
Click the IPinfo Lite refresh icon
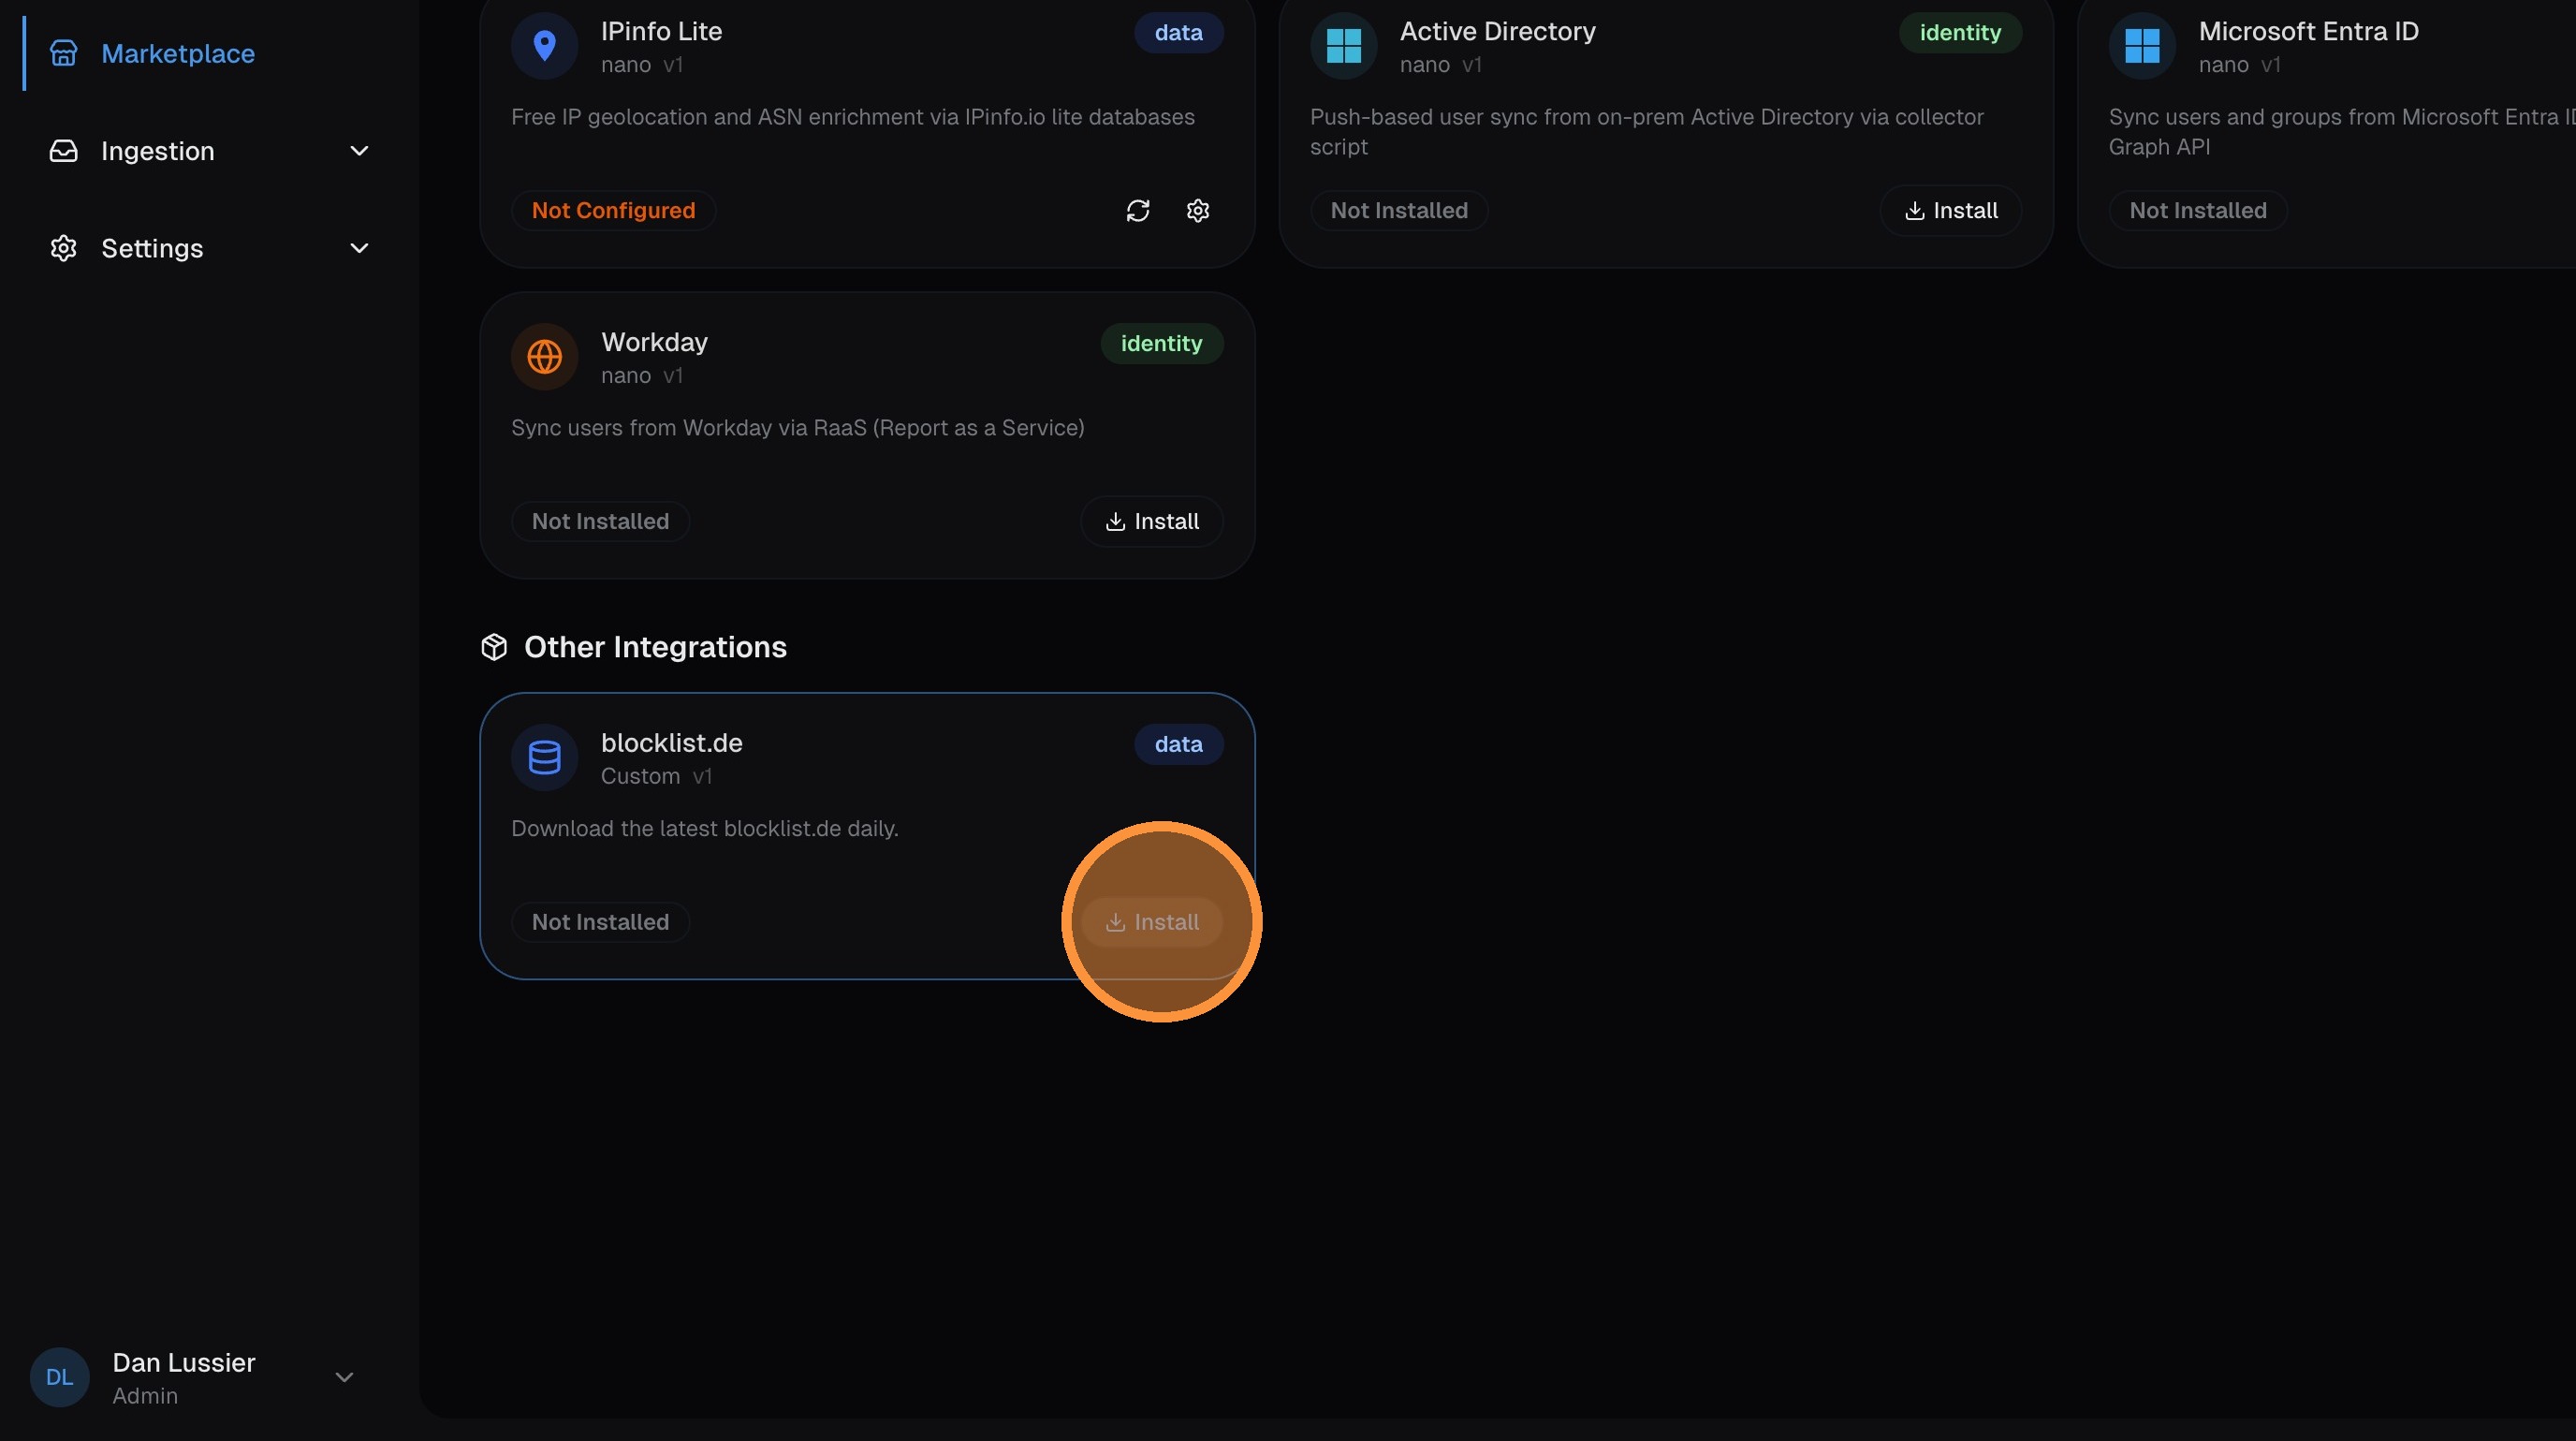tap(1137, 211)
